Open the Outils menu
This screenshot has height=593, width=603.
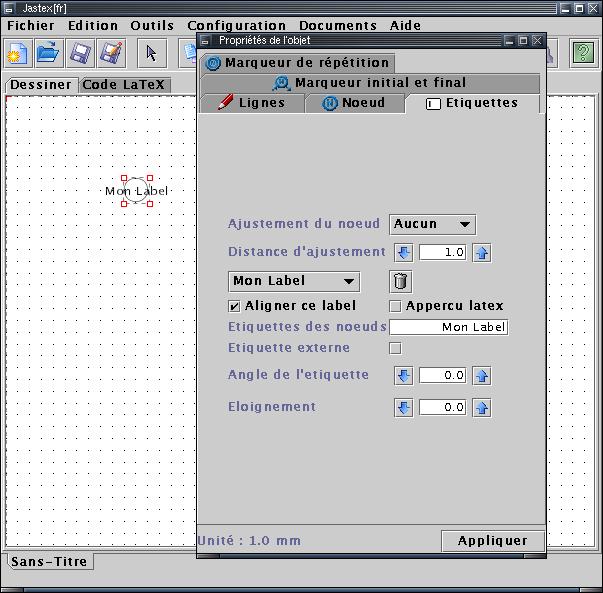point(152,26)
